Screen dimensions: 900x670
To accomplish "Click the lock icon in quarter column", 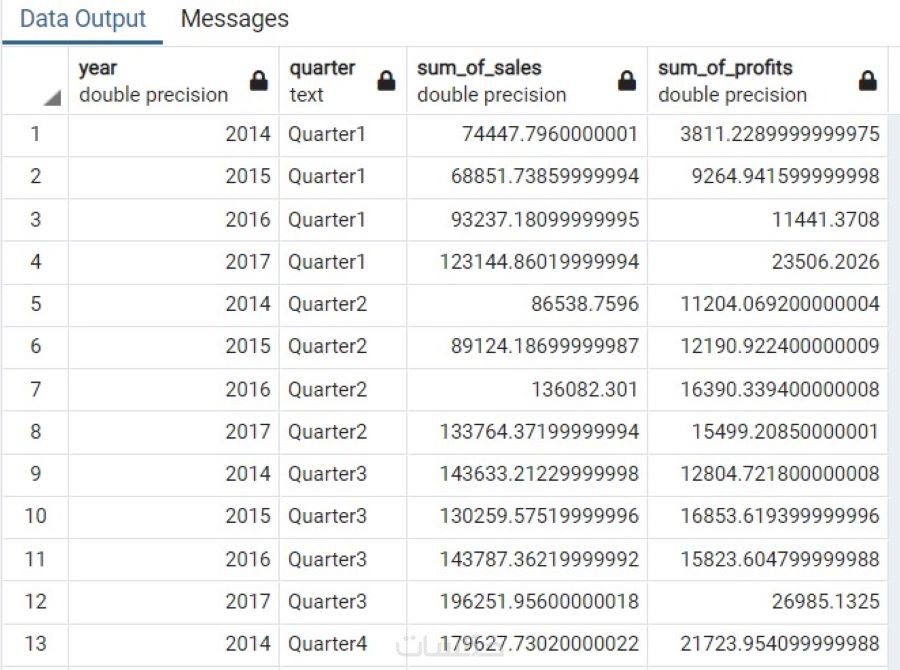I will pyautogui.click(x=386, y=82).
